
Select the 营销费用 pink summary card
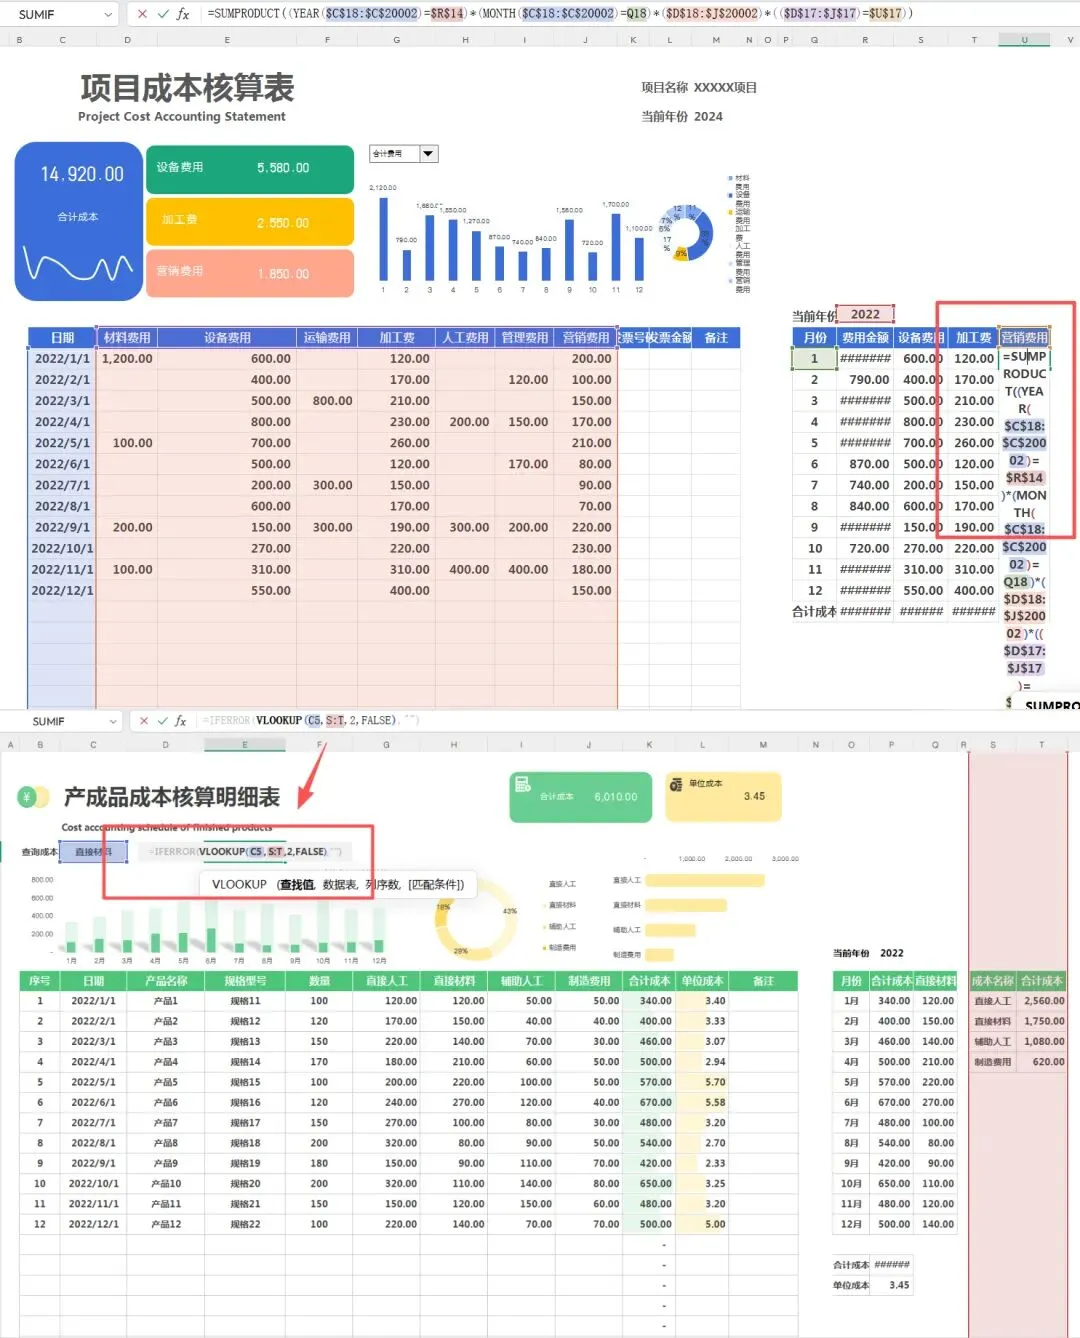pos(250,273)
